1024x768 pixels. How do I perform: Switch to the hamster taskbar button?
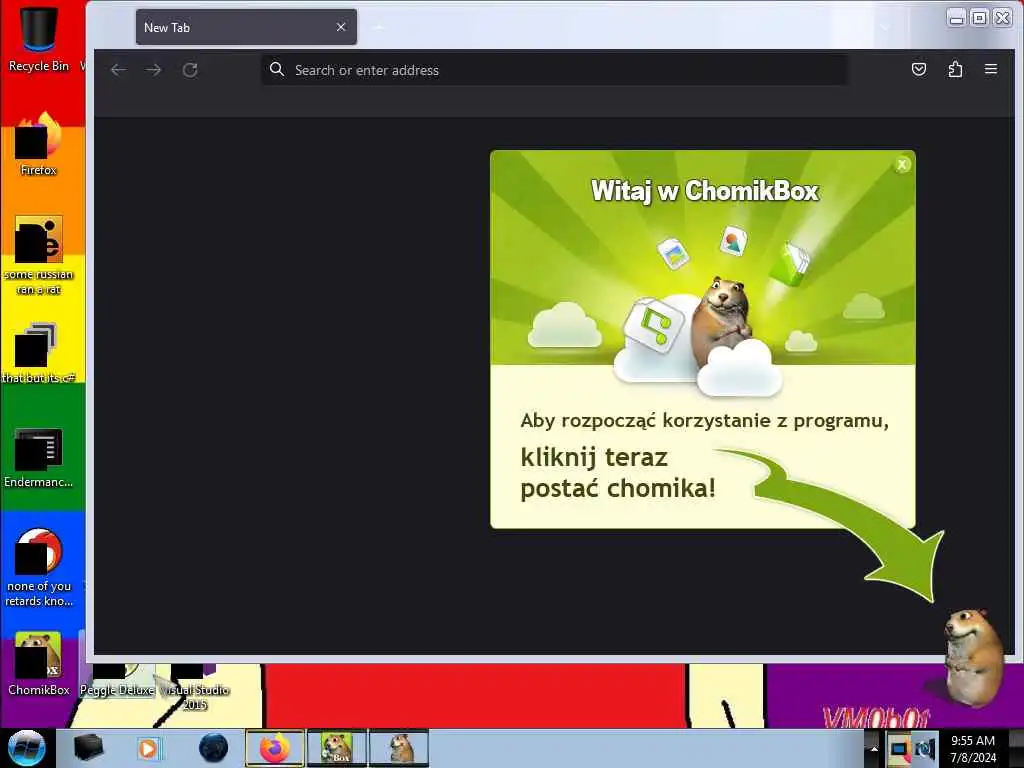[399, 748]
